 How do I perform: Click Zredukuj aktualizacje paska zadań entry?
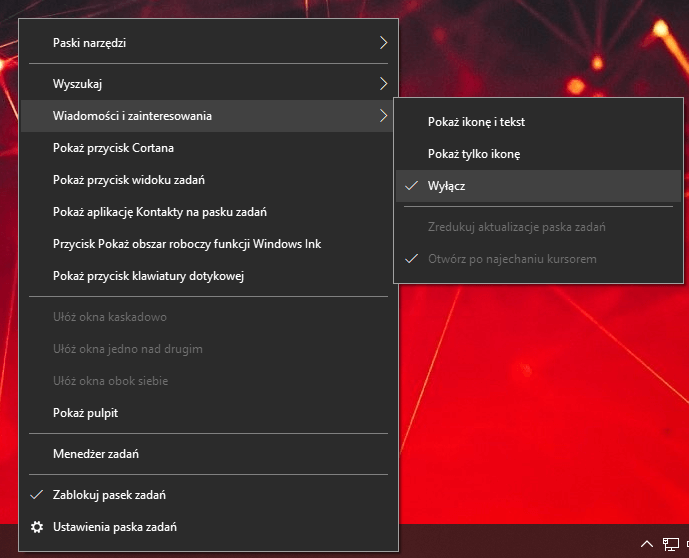(538, 227)
